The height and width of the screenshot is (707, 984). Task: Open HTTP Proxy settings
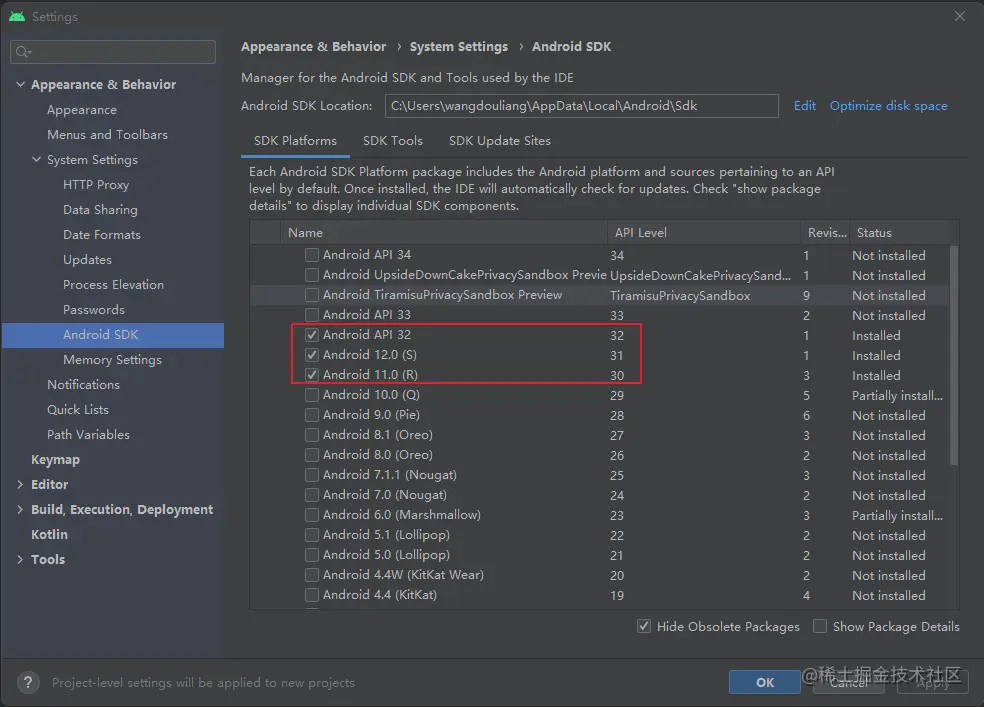pyautogui.click(x=96, y=185)
